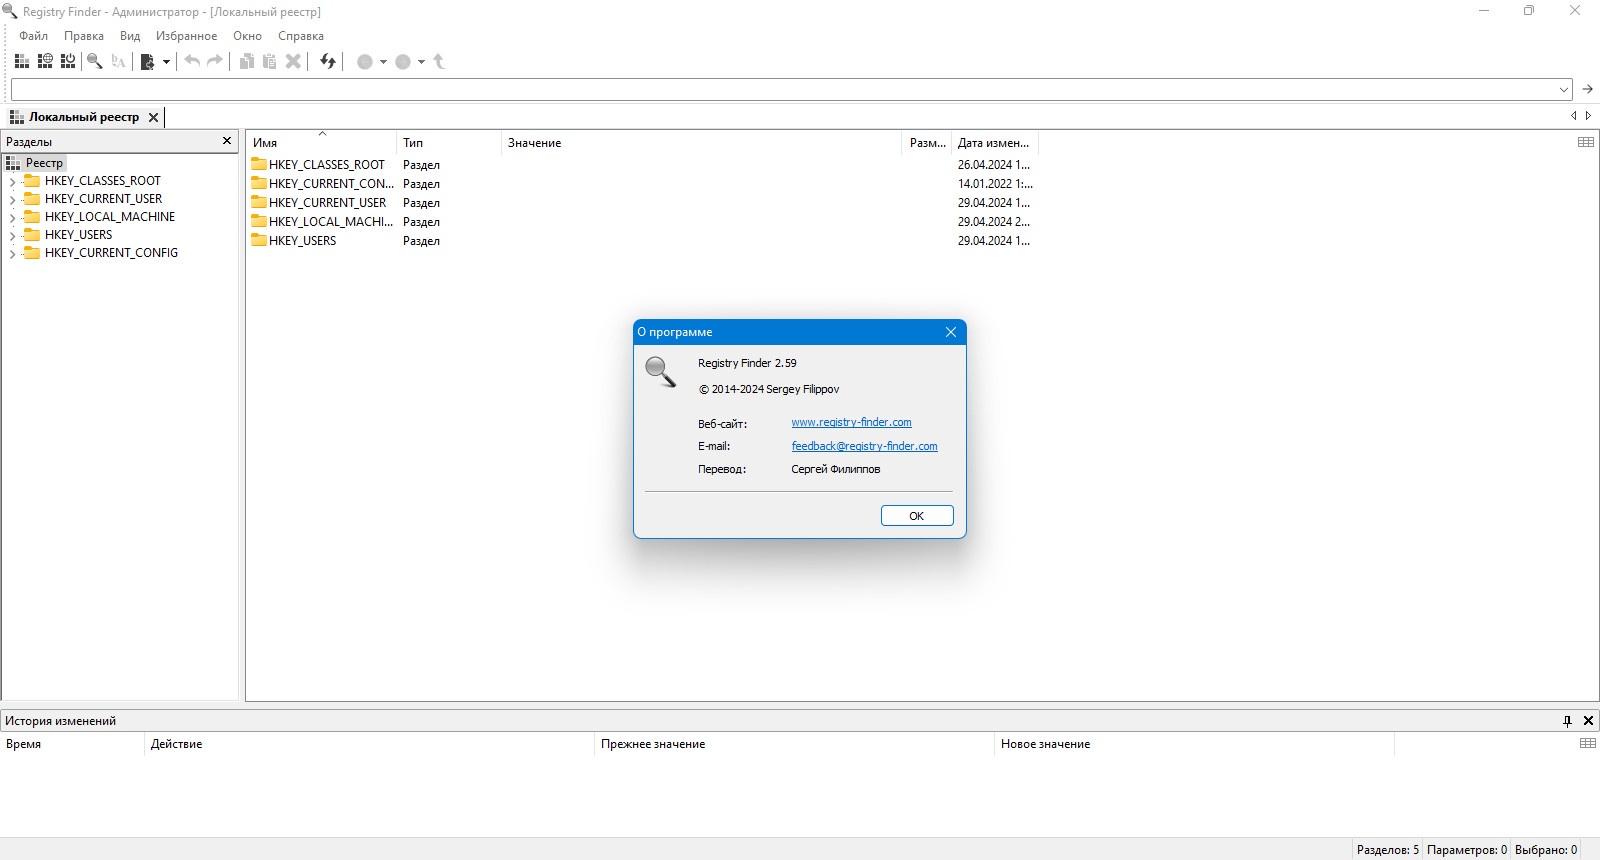The height and width of the screenshot is (860, 1600).
Task: Open the dropdown arrow beside the file icon
Action: (x=166, y=62)
